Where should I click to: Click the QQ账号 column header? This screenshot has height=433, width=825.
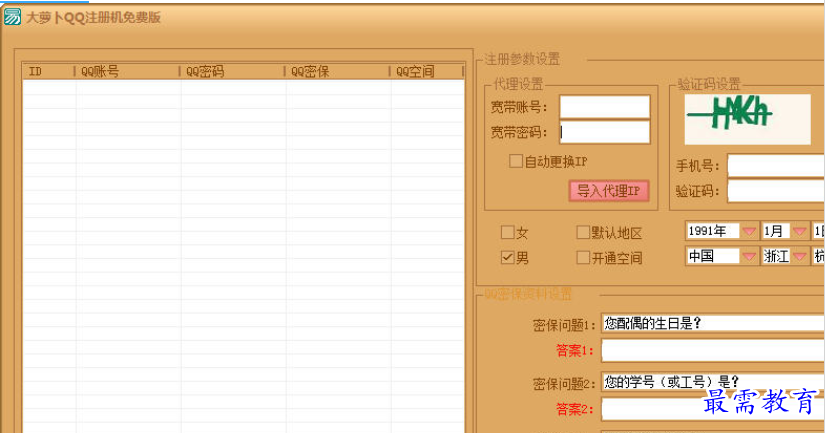[127, 71]
